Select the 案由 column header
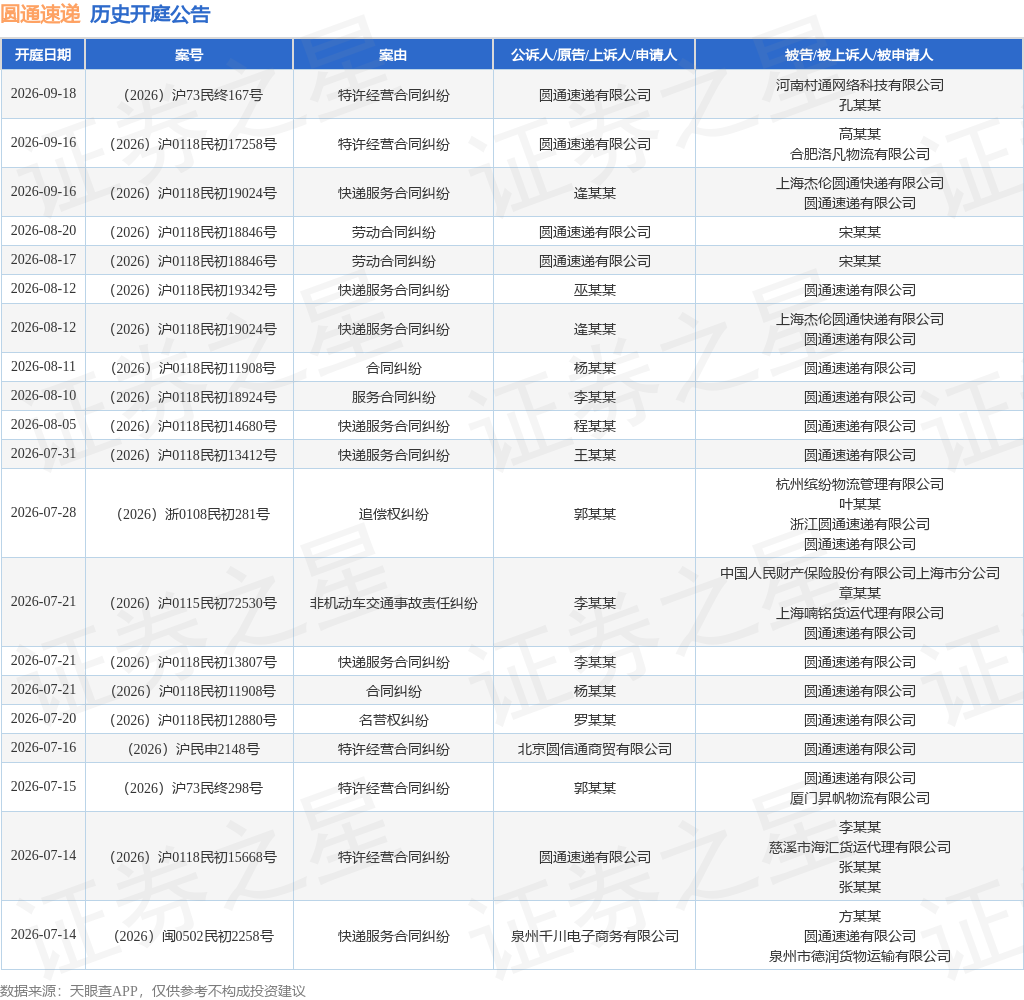Image resolution: width=1024 pixels, height=1000 pixels. [393, 55]
